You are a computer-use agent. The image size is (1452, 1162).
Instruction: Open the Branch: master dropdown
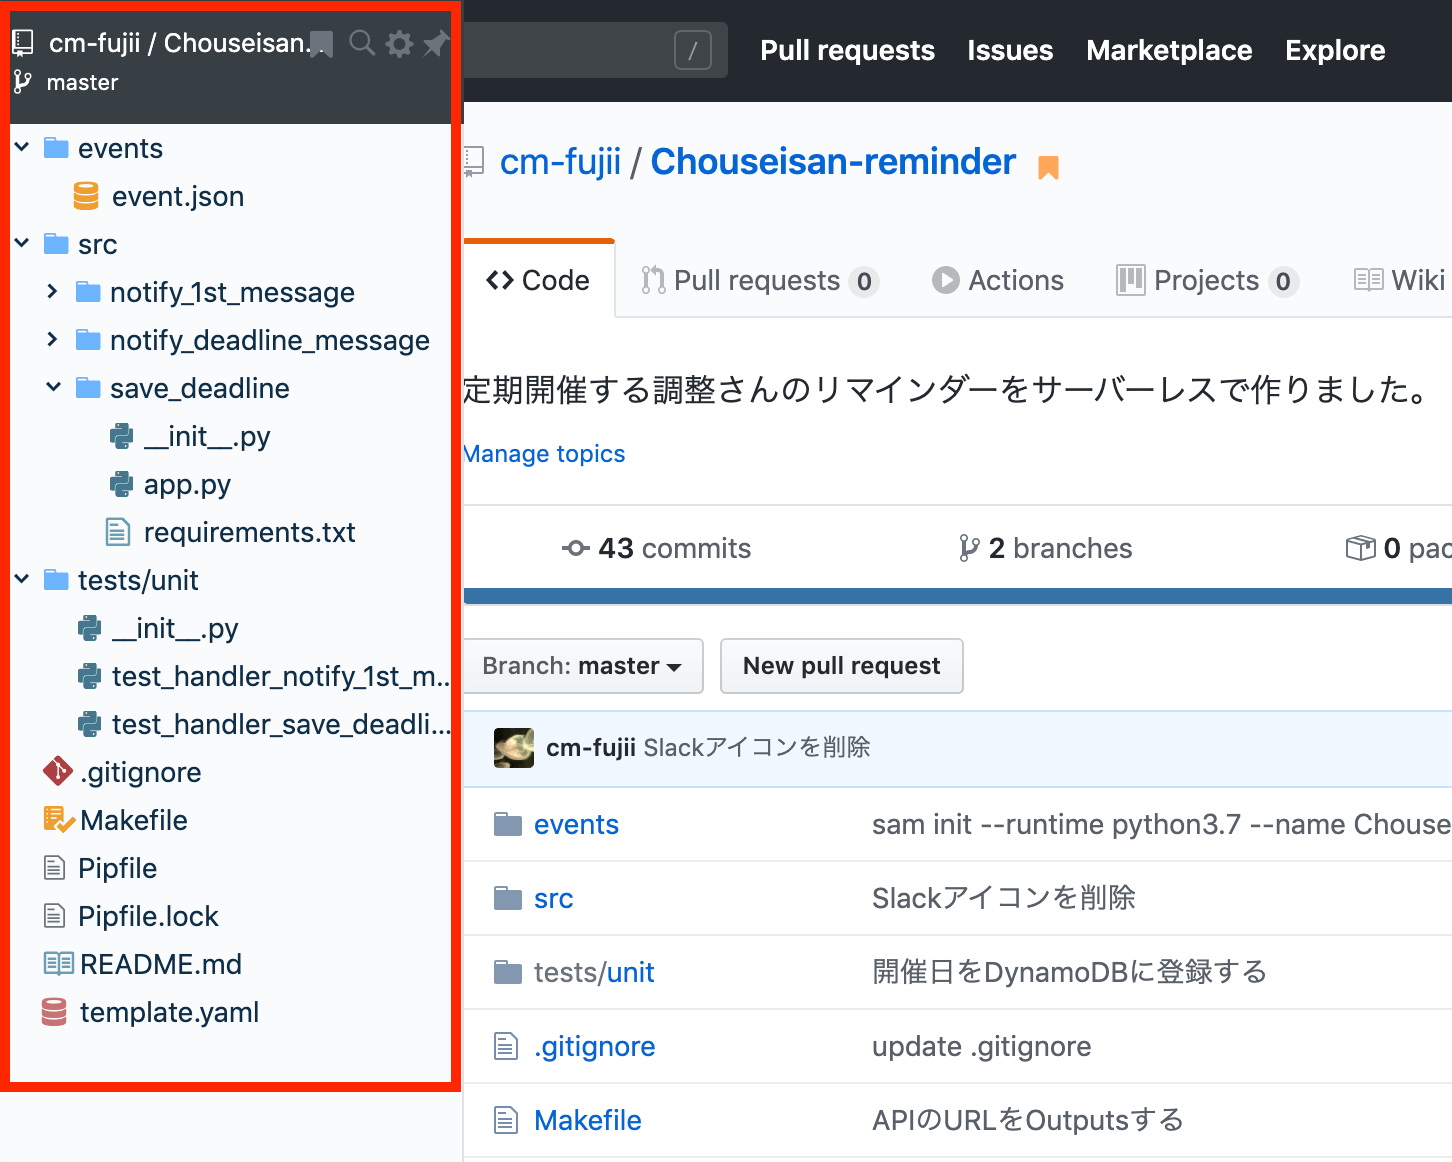(583, 665)
